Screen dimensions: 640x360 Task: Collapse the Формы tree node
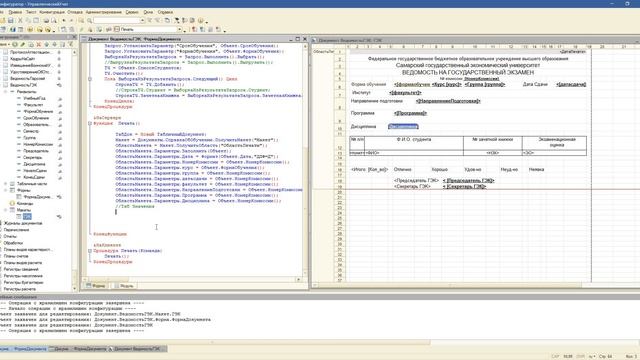[x=6, y=190]
